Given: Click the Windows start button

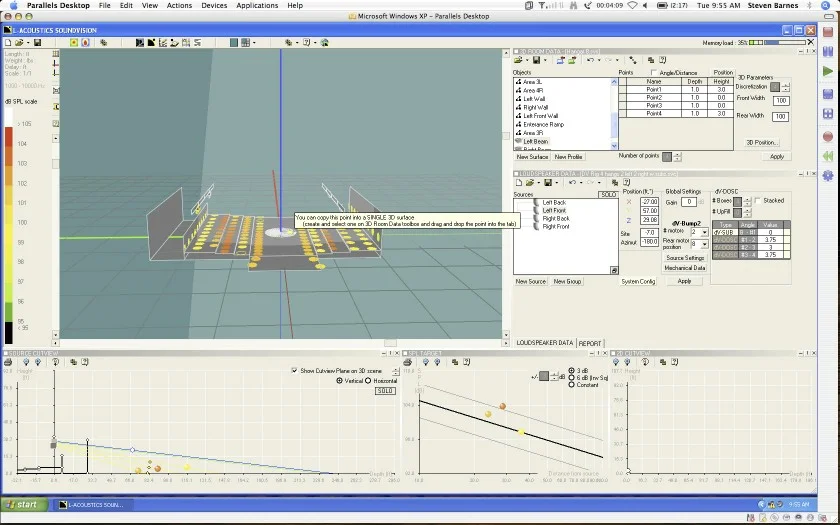Looking at the screenshot, I should coord(24,505).
